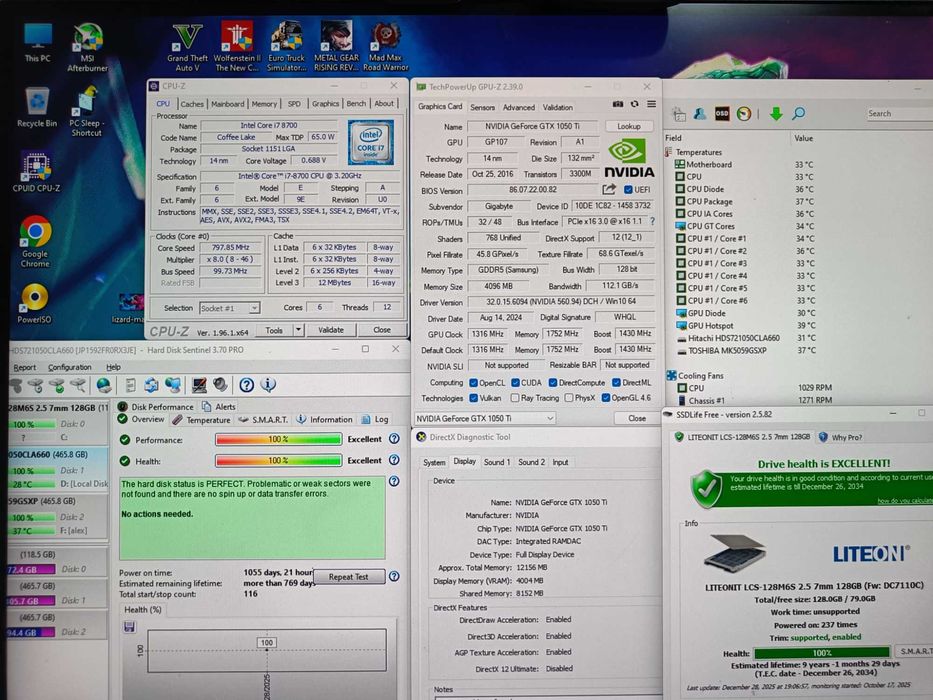This screenshot has width=933, height=700.
Task: Open Hard Disk Sentinel S.M.A.R.T. tab
Action: [264, 420]
